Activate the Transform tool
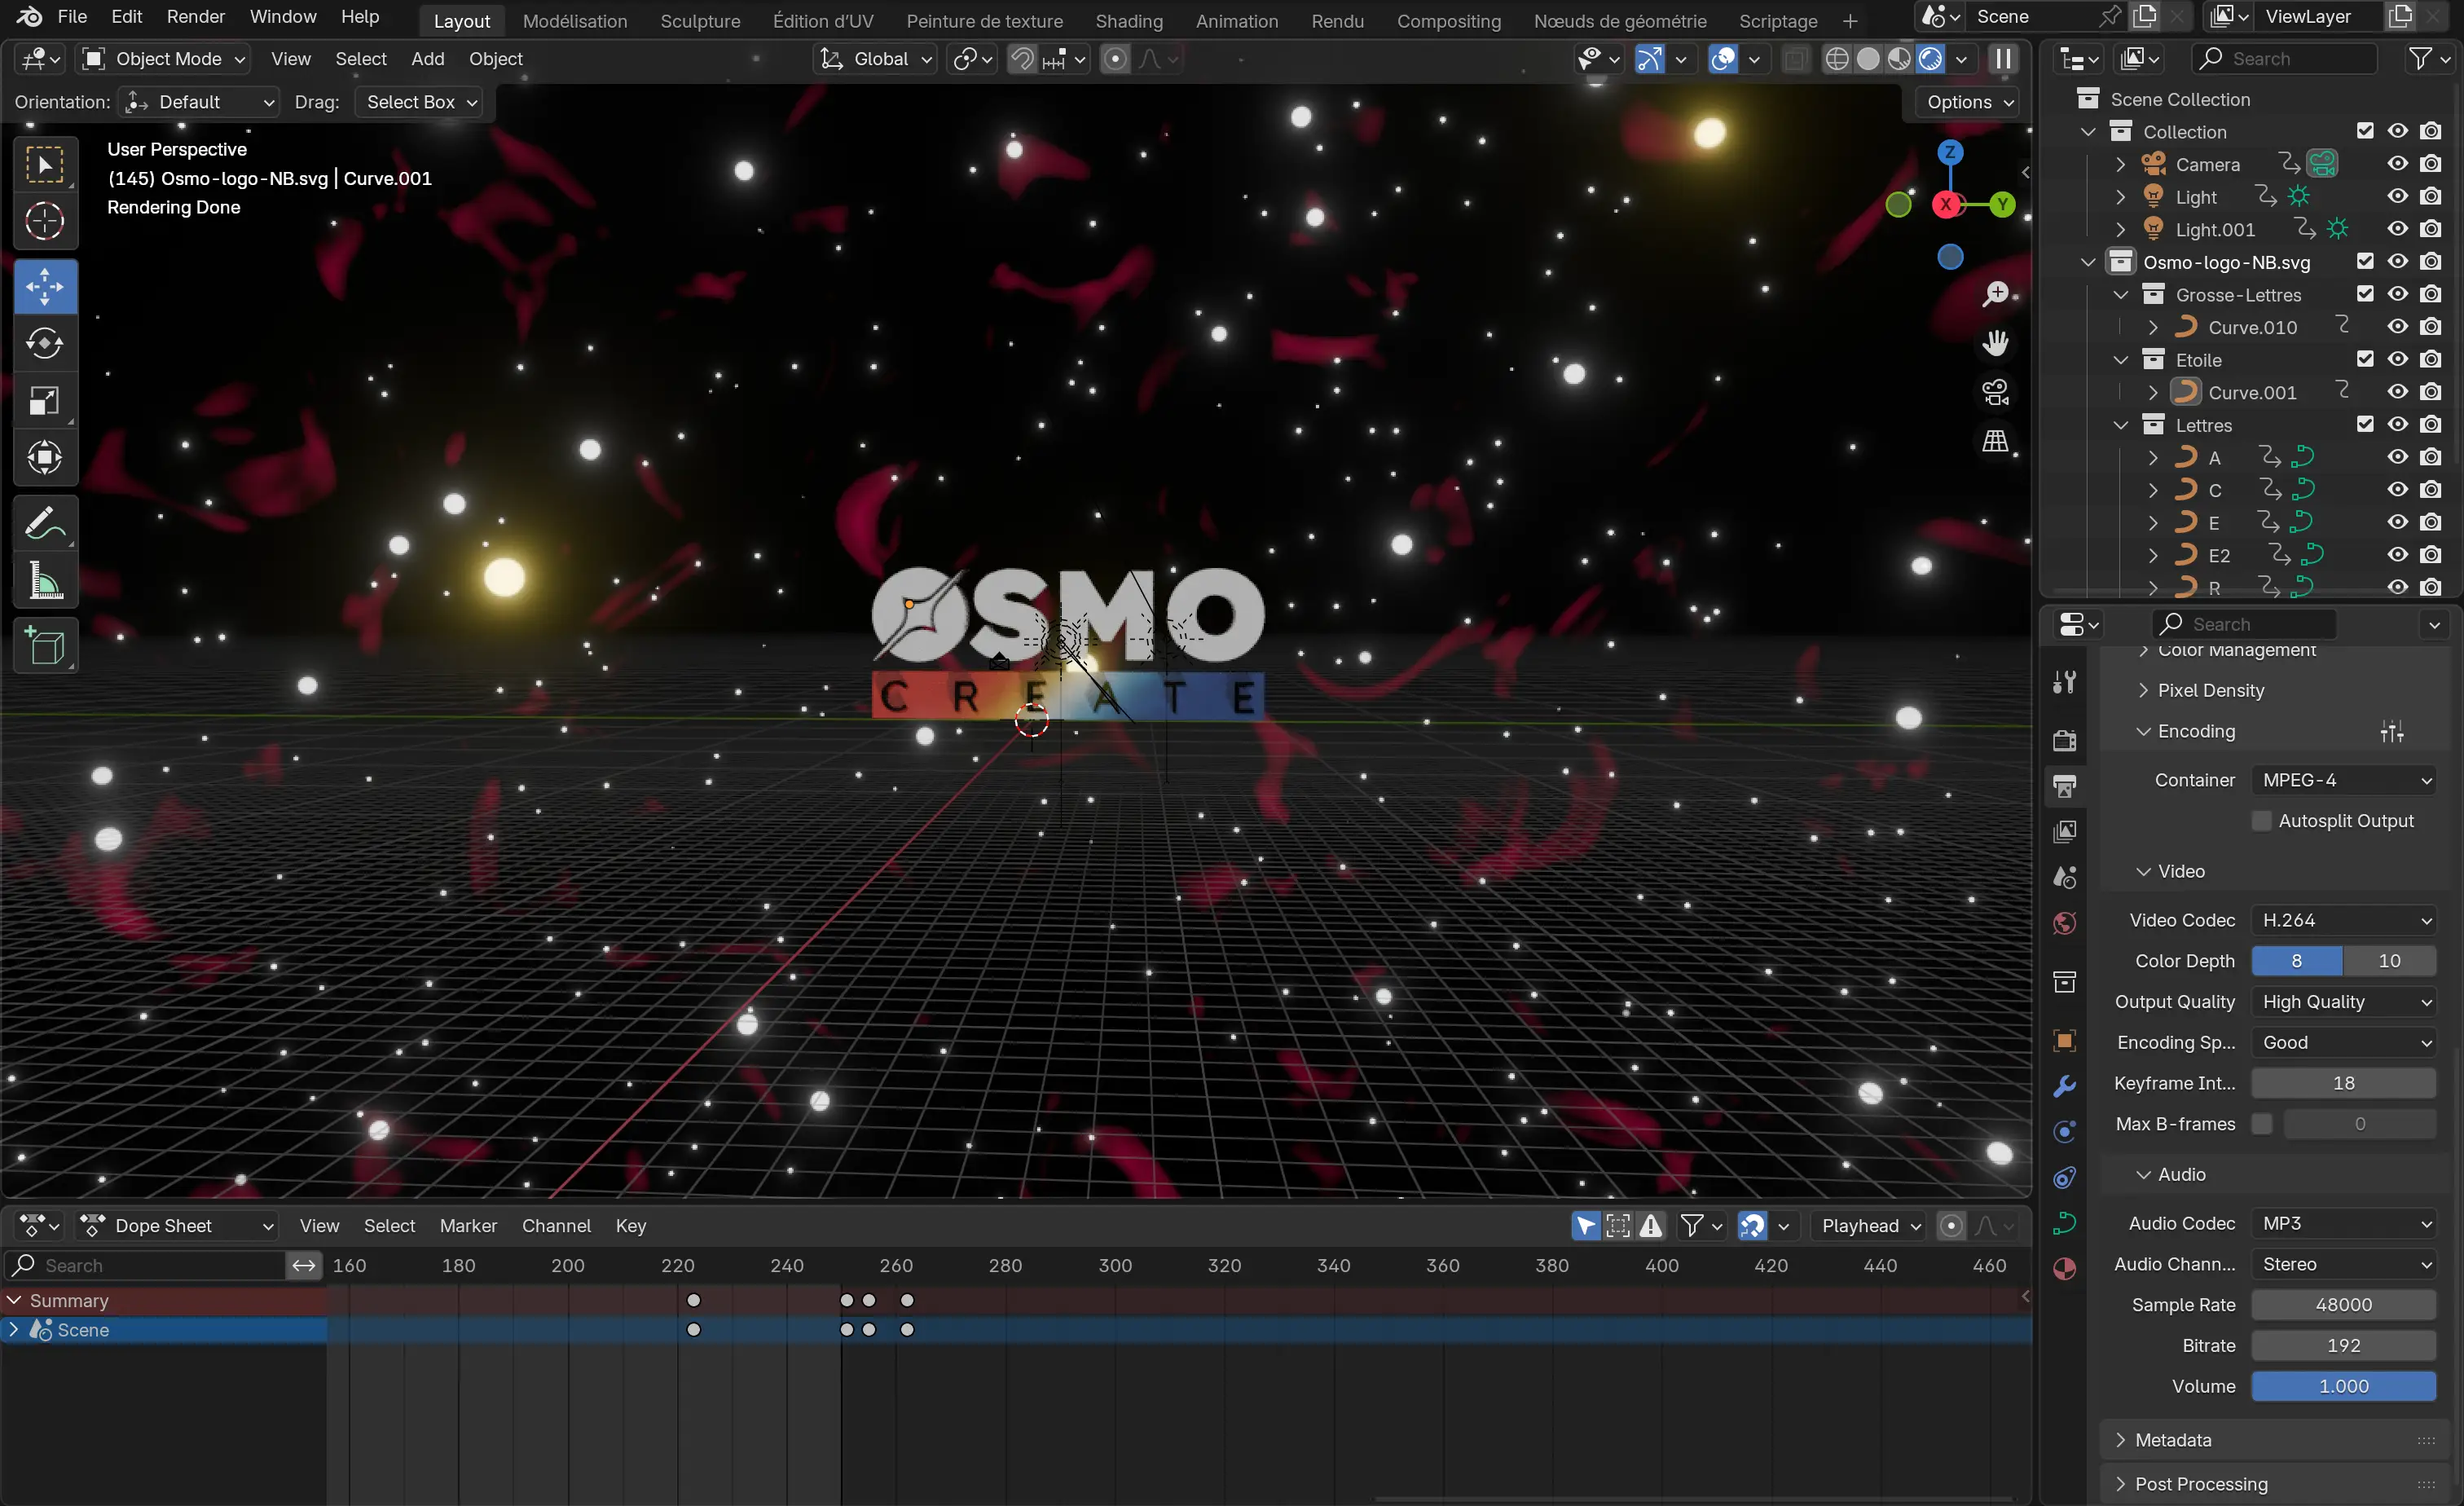Image resolution: width=2464 pixels, height=1506 pixels. [45, 458]
